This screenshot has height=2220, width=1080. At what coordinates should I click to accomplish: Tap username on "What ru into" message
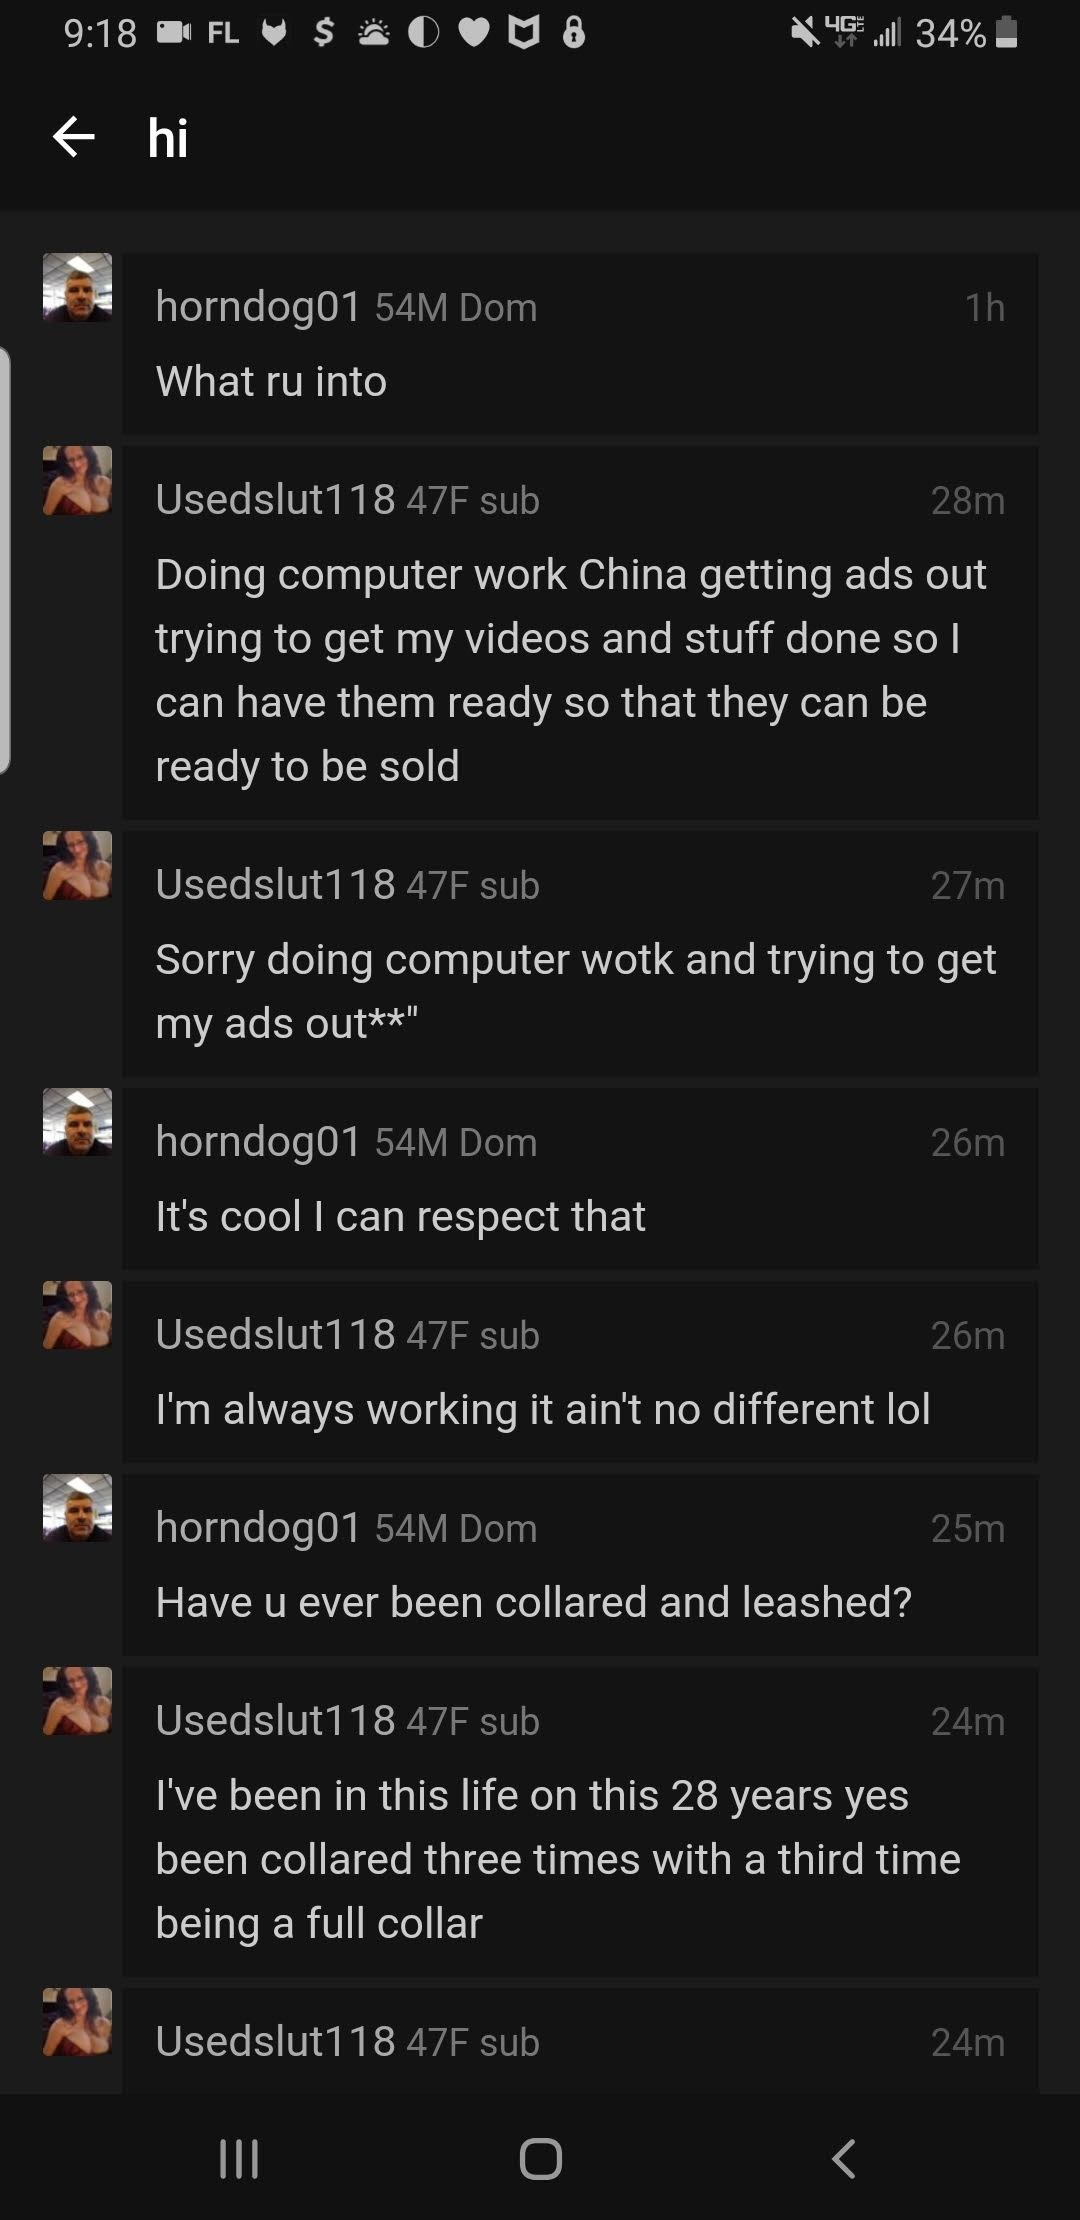[258, 307]
